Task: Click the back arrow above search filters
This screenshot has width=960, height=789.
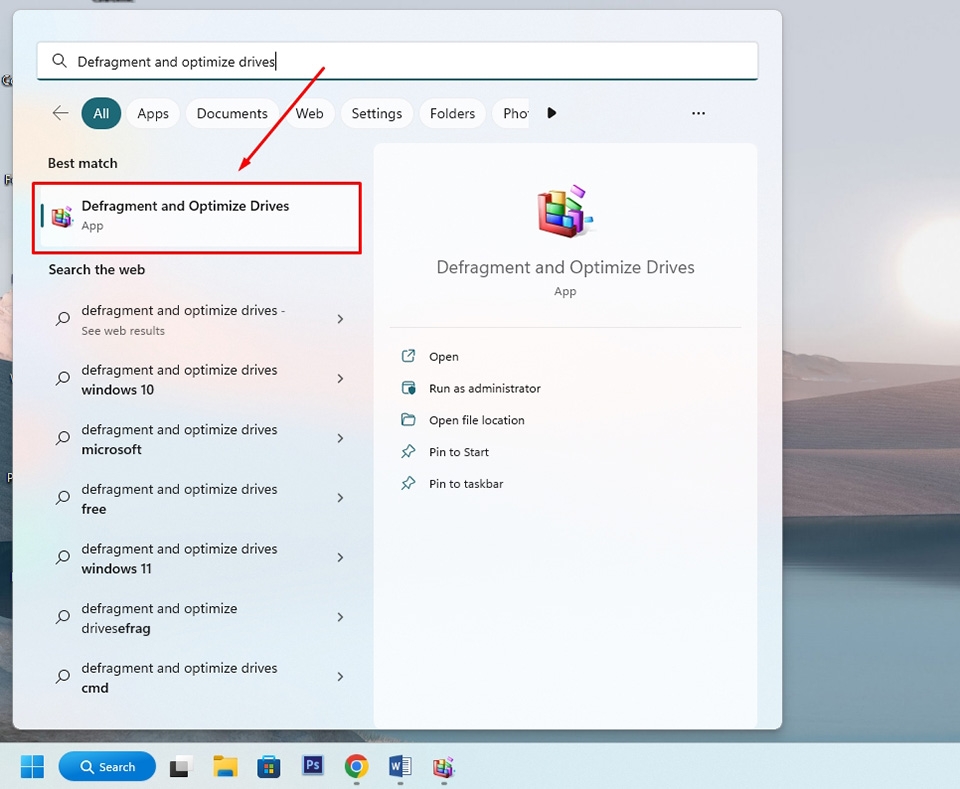Action: [60, 113]
